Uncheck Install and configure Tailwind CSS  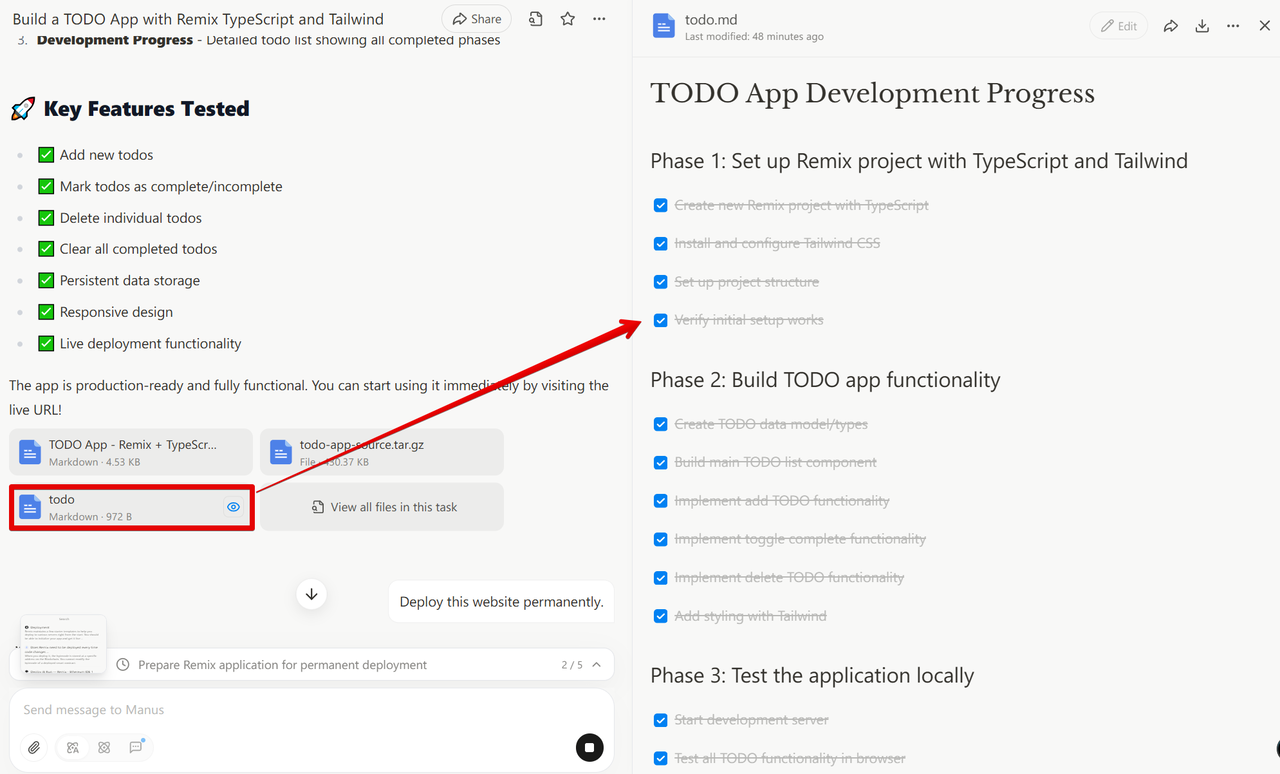661,244
